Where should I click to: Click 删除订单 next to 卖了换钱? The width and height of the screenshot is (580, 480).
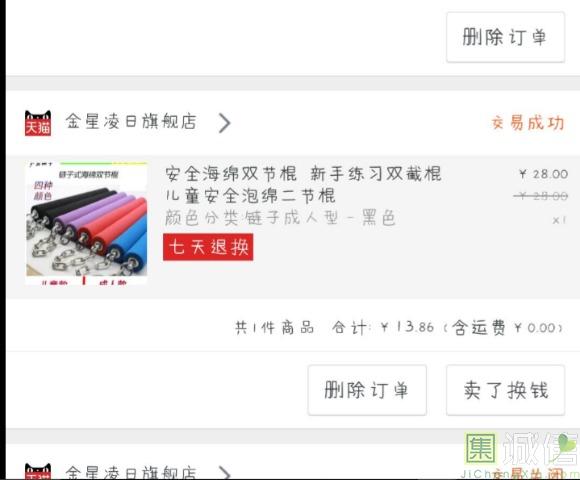click(x=367, y=390)
